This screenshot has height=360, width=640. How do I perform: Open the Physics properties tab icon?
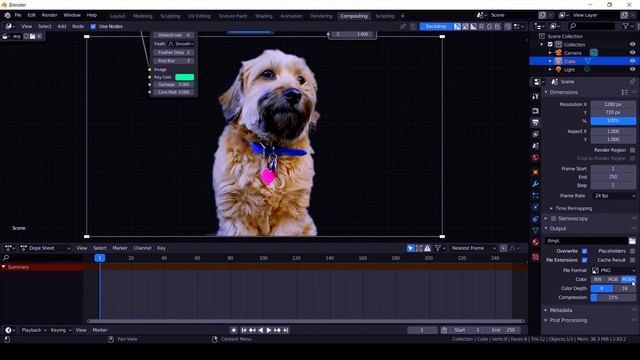[536, 207]
